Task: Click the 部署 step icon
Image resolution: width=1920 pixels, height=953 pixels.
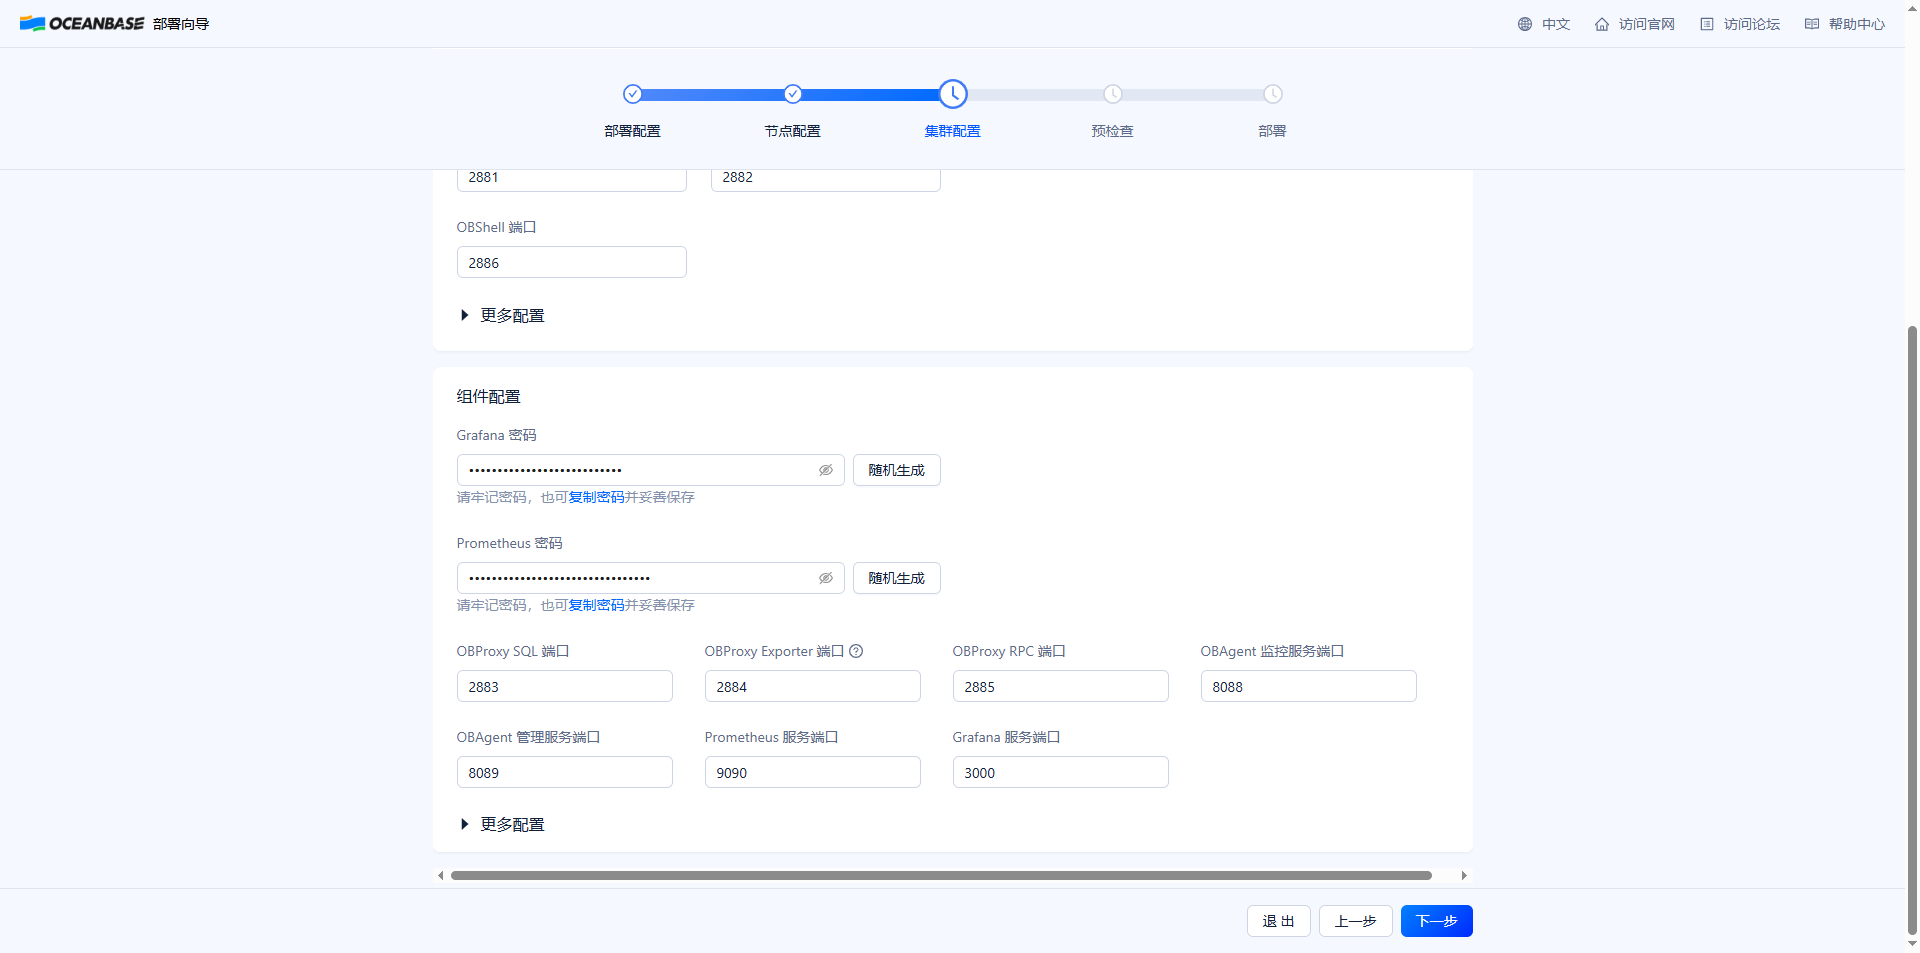Action: click(x=1273, y=94)
